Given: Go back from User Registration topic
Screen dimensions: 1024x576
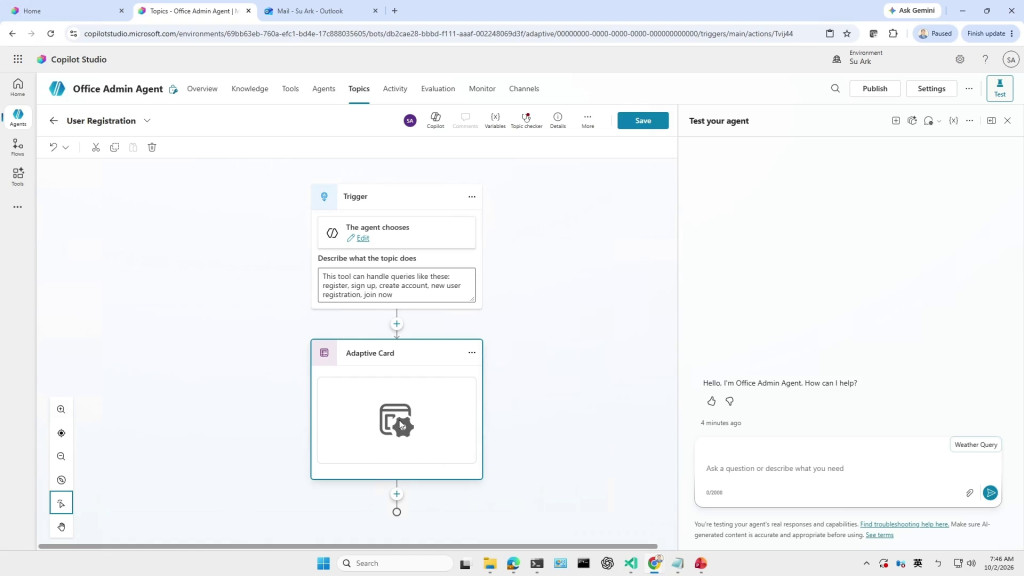Looking at the screenshot, I should click(x=54, y=121).
